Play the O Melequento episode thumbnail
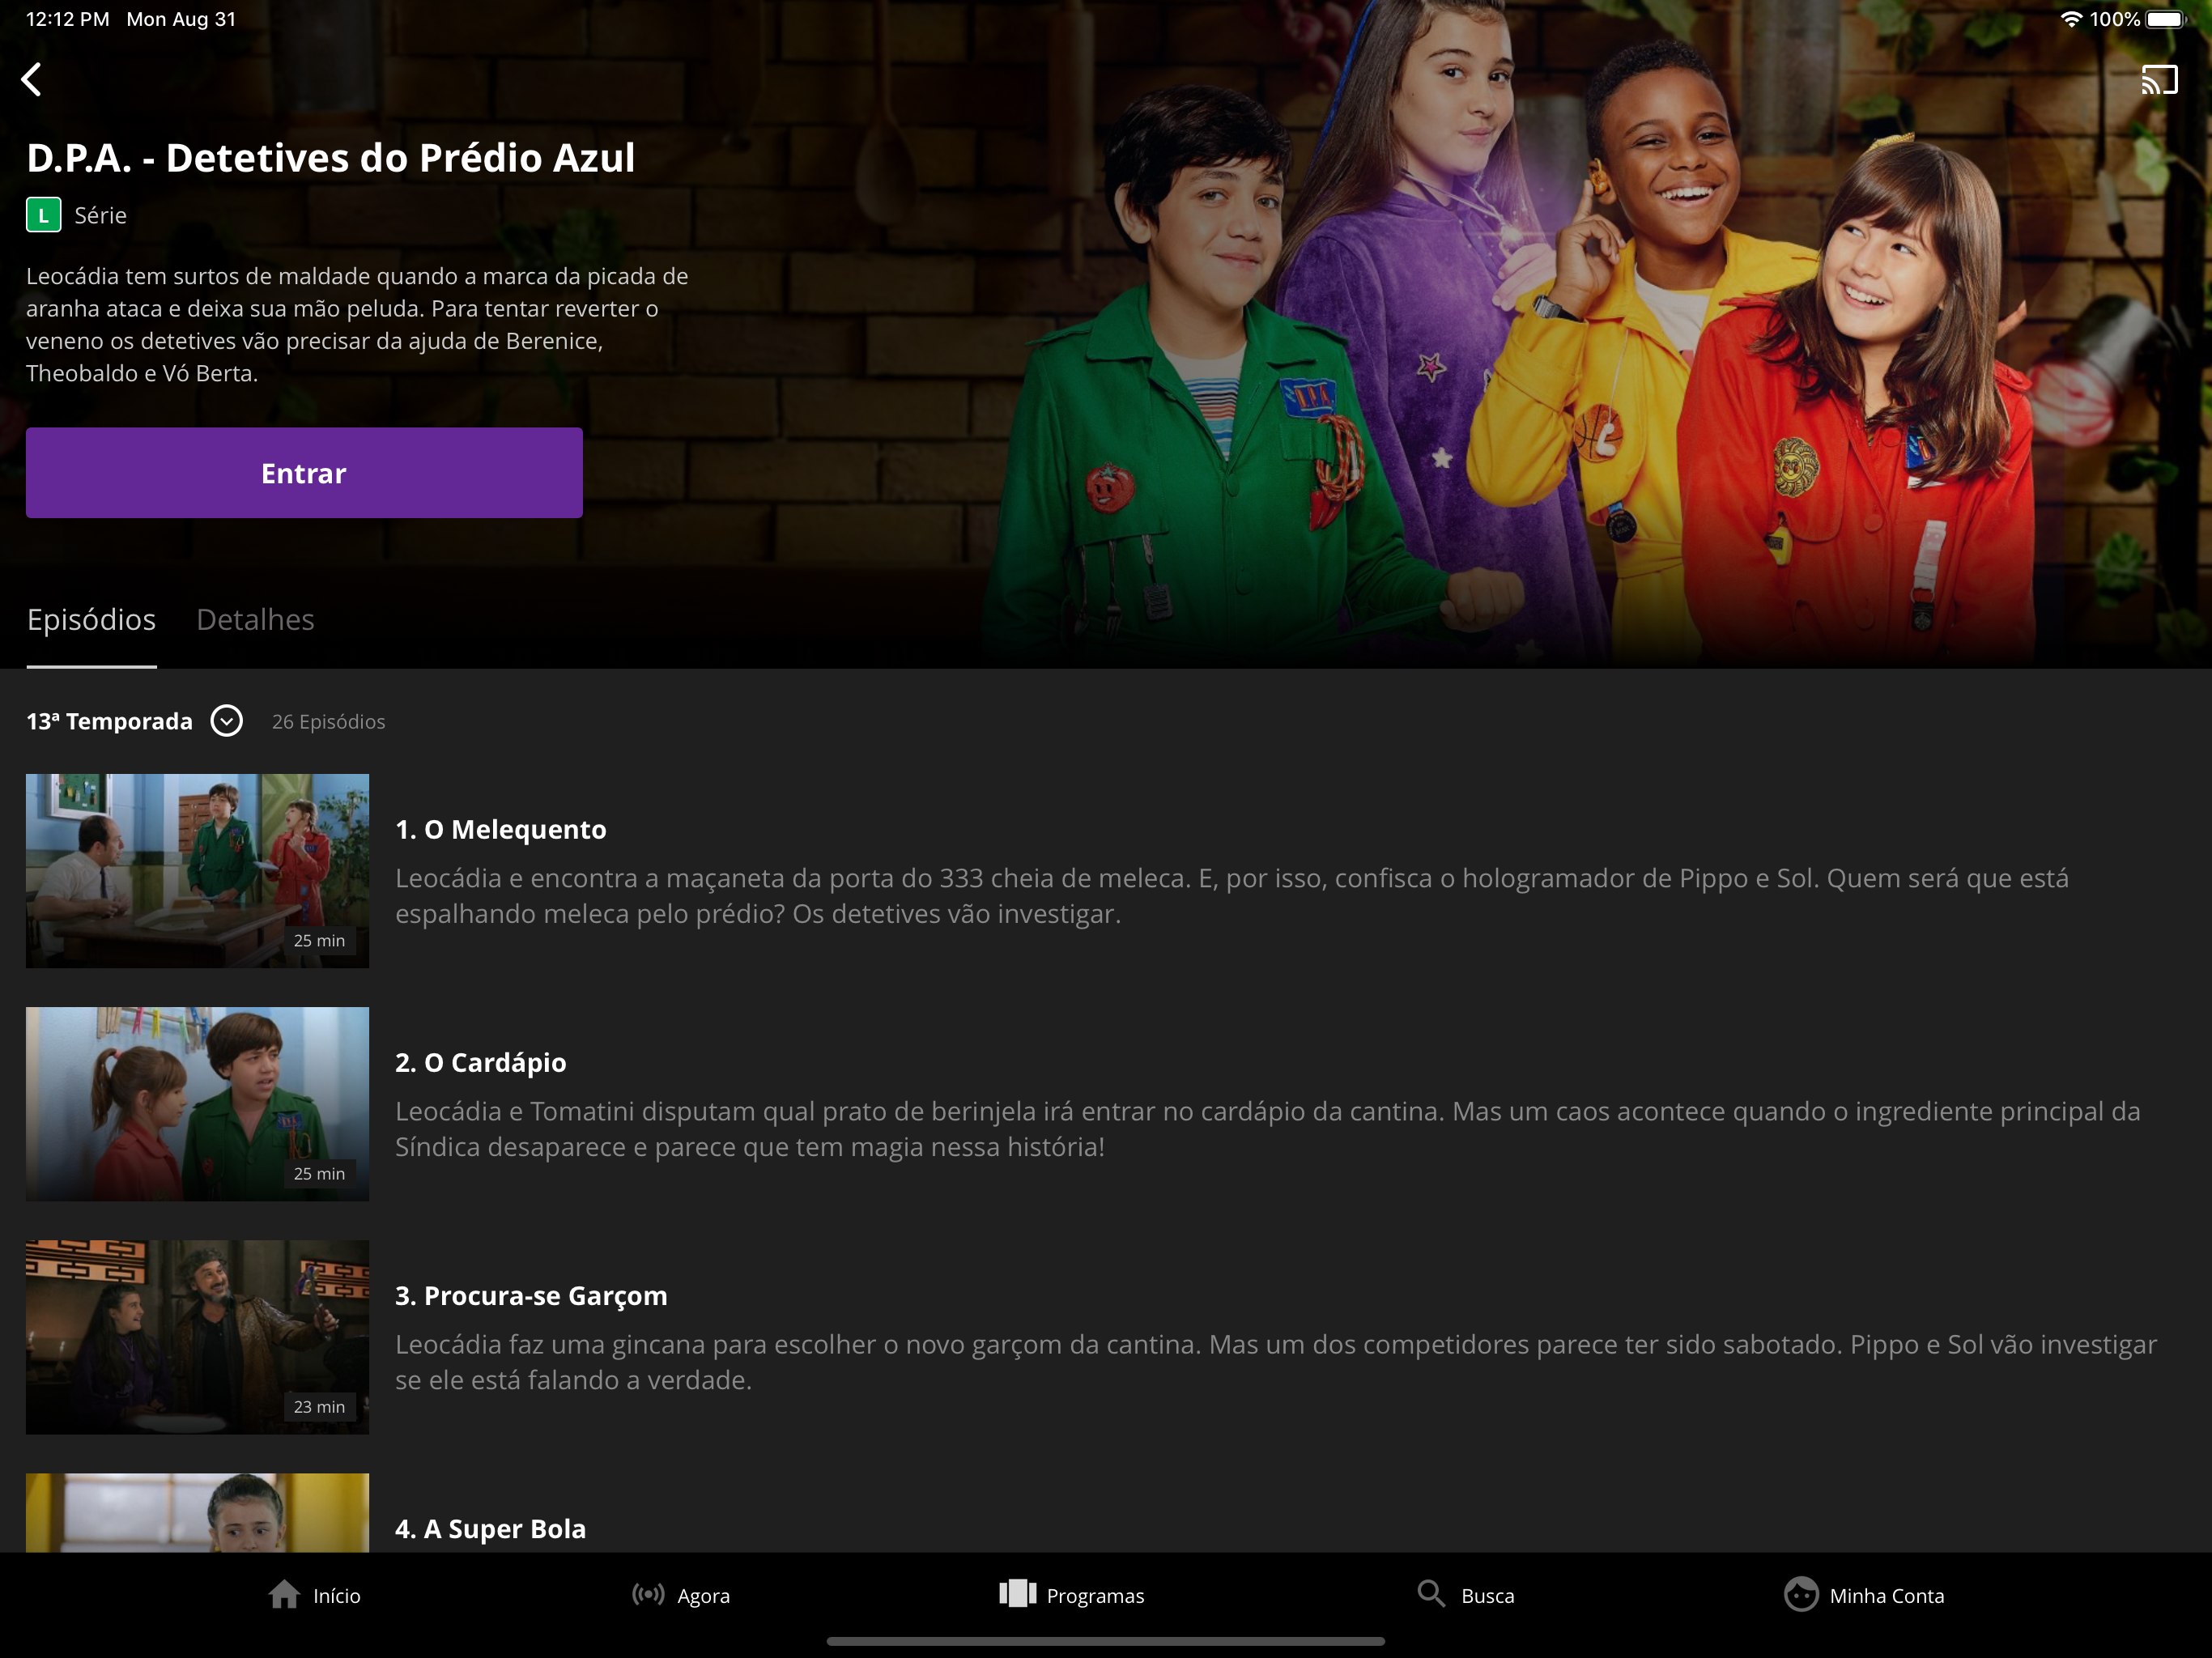The image size is (2212, 1658). point(197,870)
